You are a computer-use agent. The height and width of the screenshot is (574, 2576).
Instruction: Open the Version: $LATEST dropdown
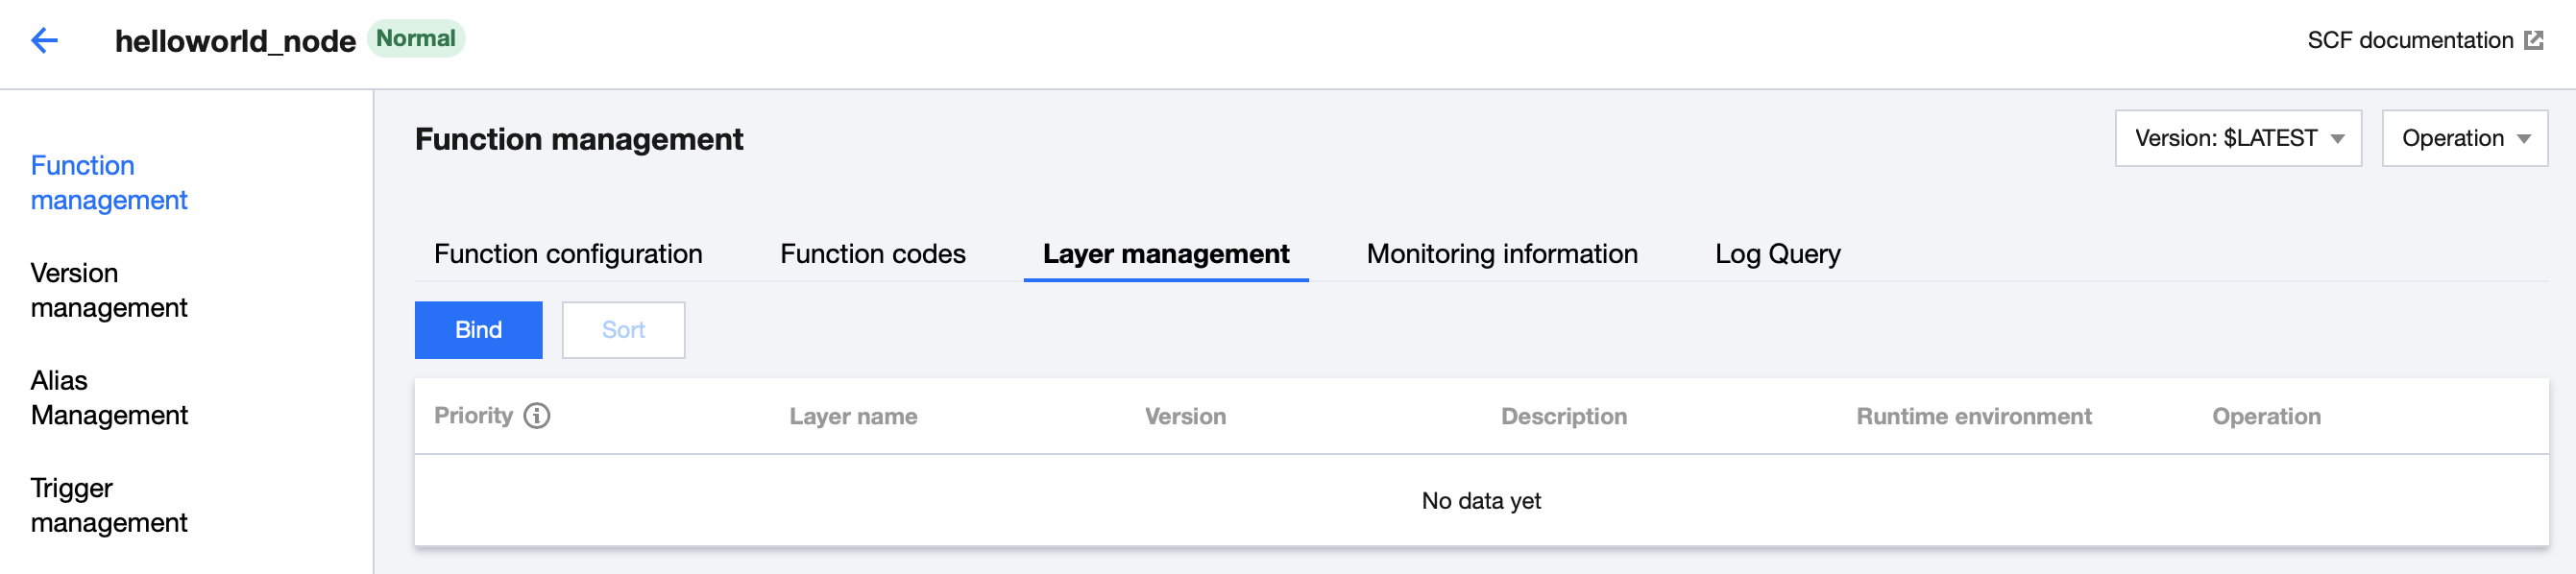click(x=2238, y=138)
